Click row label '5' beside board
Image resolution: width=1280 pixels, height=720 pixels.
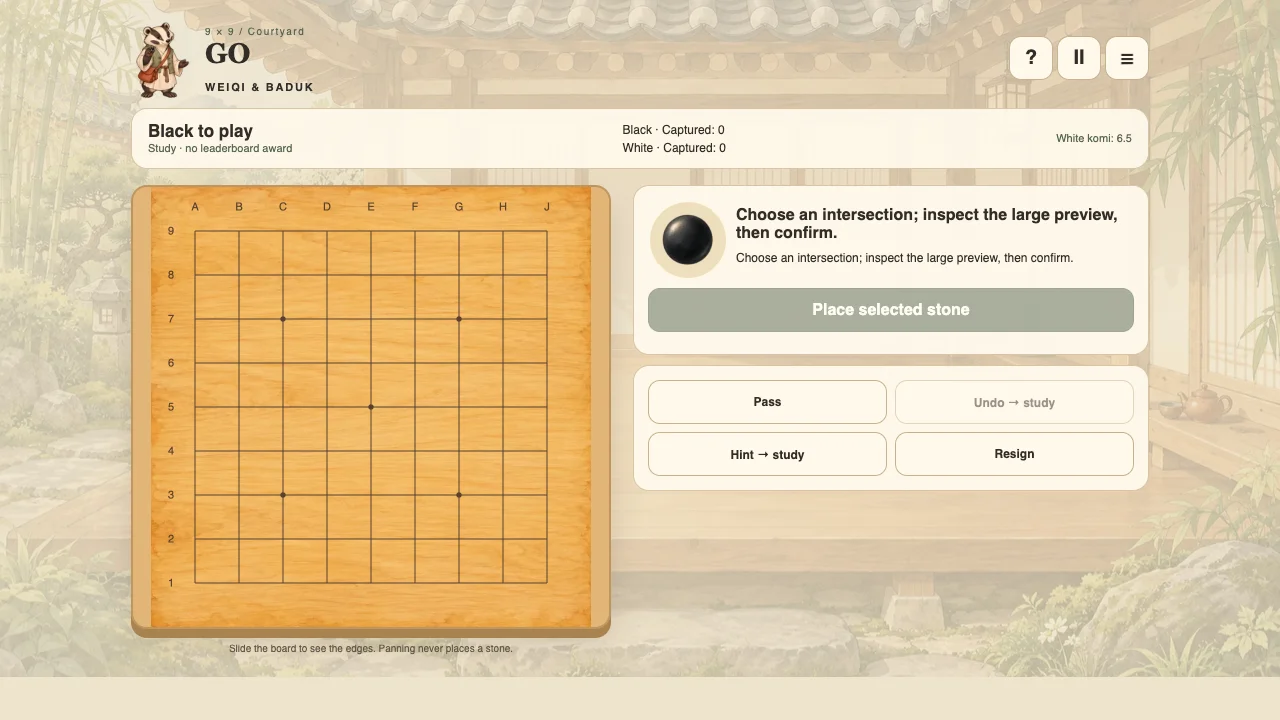[x=171, y=407]
